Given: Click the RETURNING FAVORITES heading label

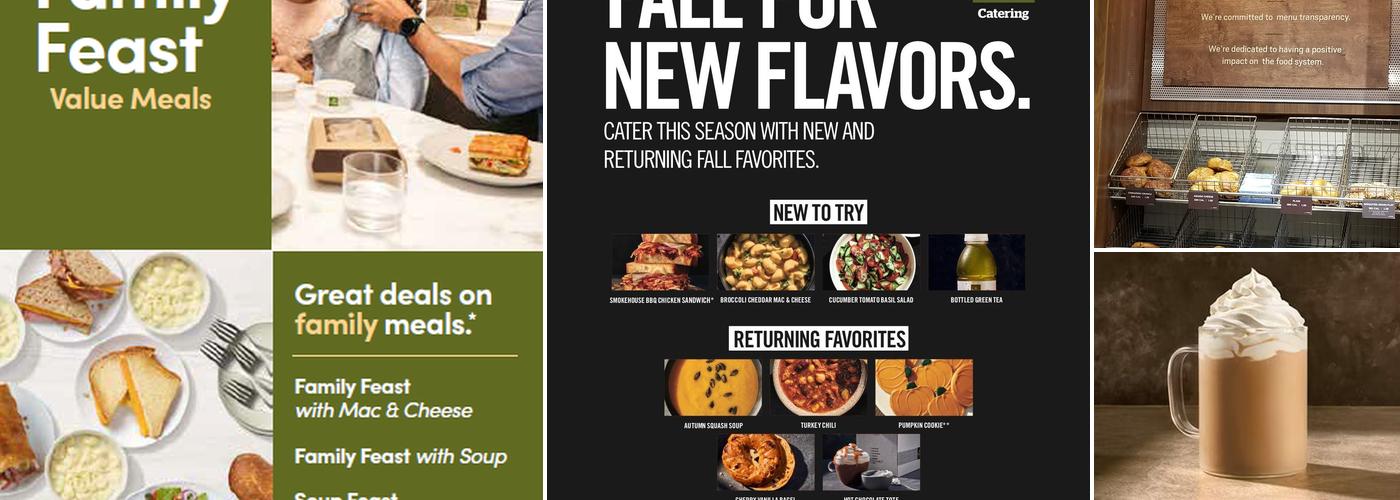Looking at the screenshot, I should tap(818, 339).
